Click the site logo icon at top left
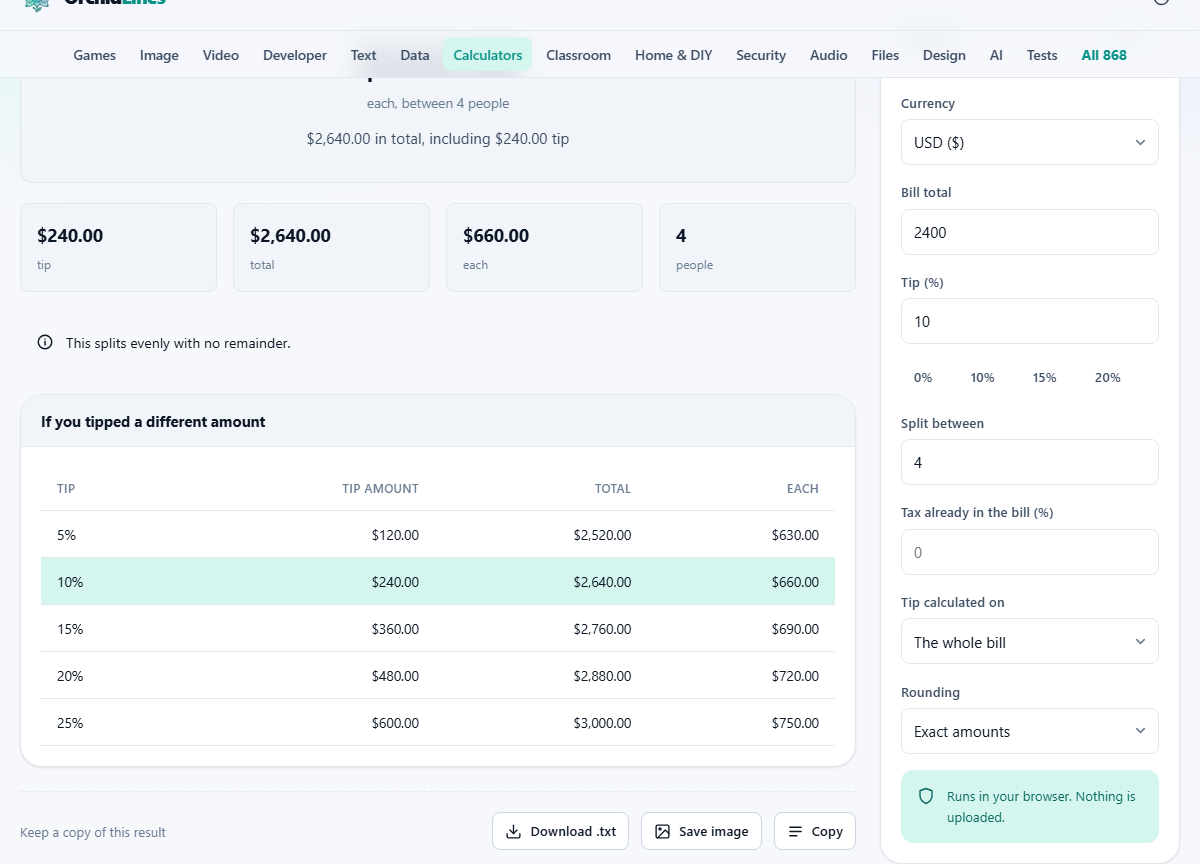Image resolution: width=1200 pixels, height=864 pixels. click(36, 4)
